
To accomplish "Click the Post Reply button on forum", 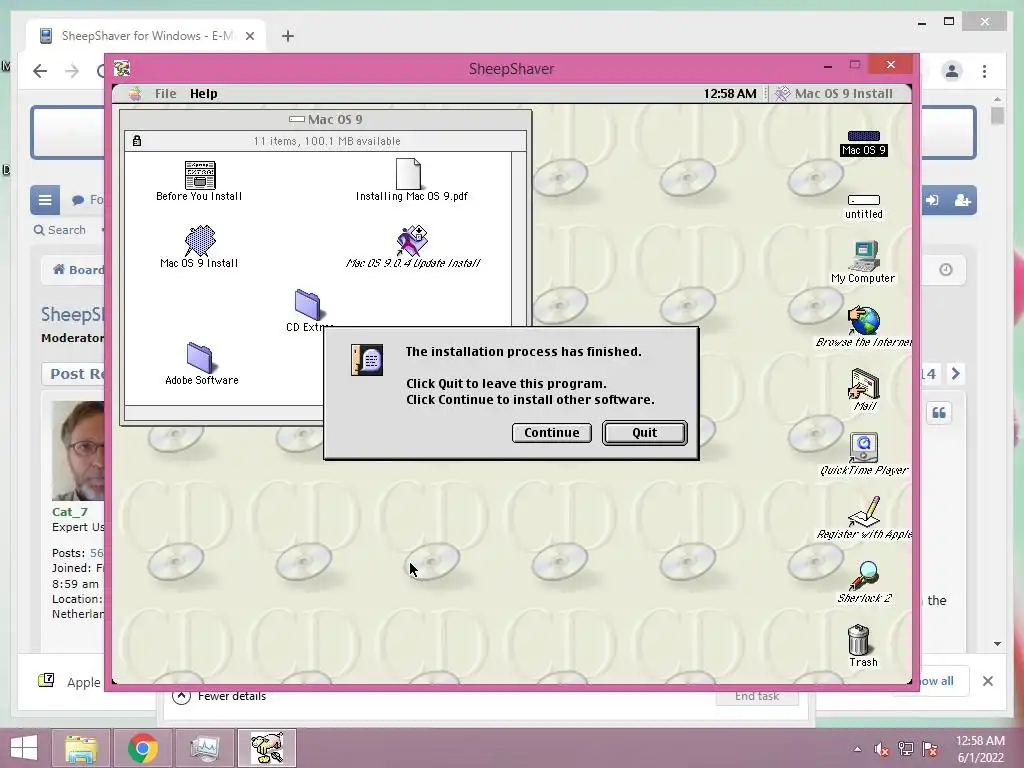I will [74, 374].
